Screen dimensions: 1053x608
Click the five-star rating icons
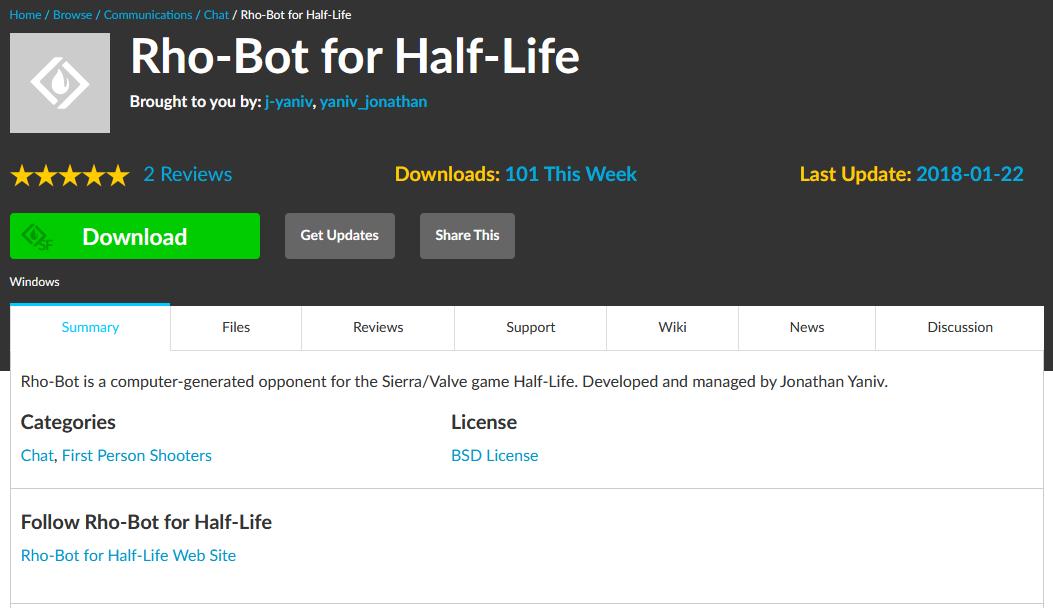tap(70, 175)
